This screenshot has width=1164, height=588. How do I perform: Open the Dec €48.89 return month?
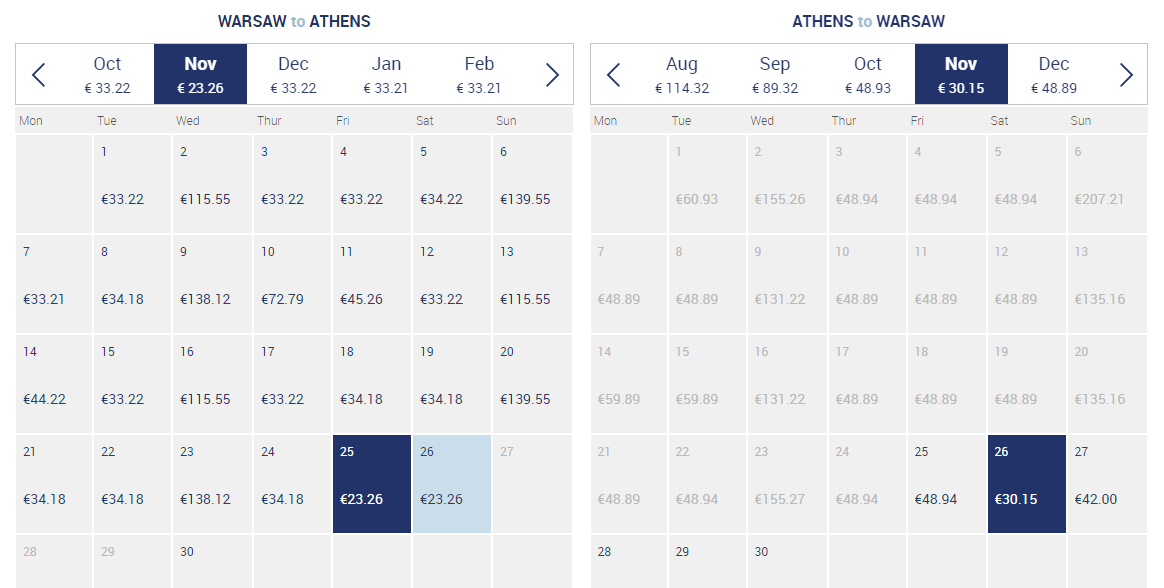click(x=1053, y=74)
